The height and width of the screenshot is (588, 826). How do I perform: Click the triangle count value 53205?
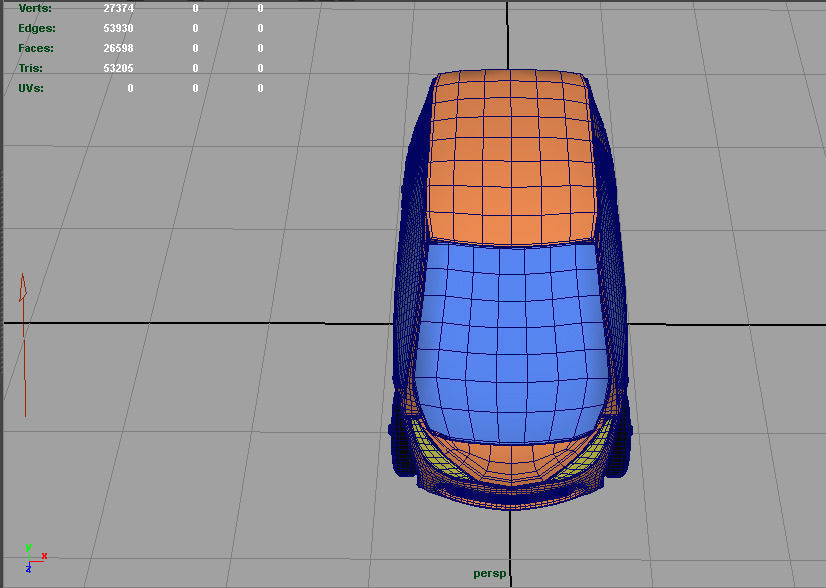(x=119, y=68)
